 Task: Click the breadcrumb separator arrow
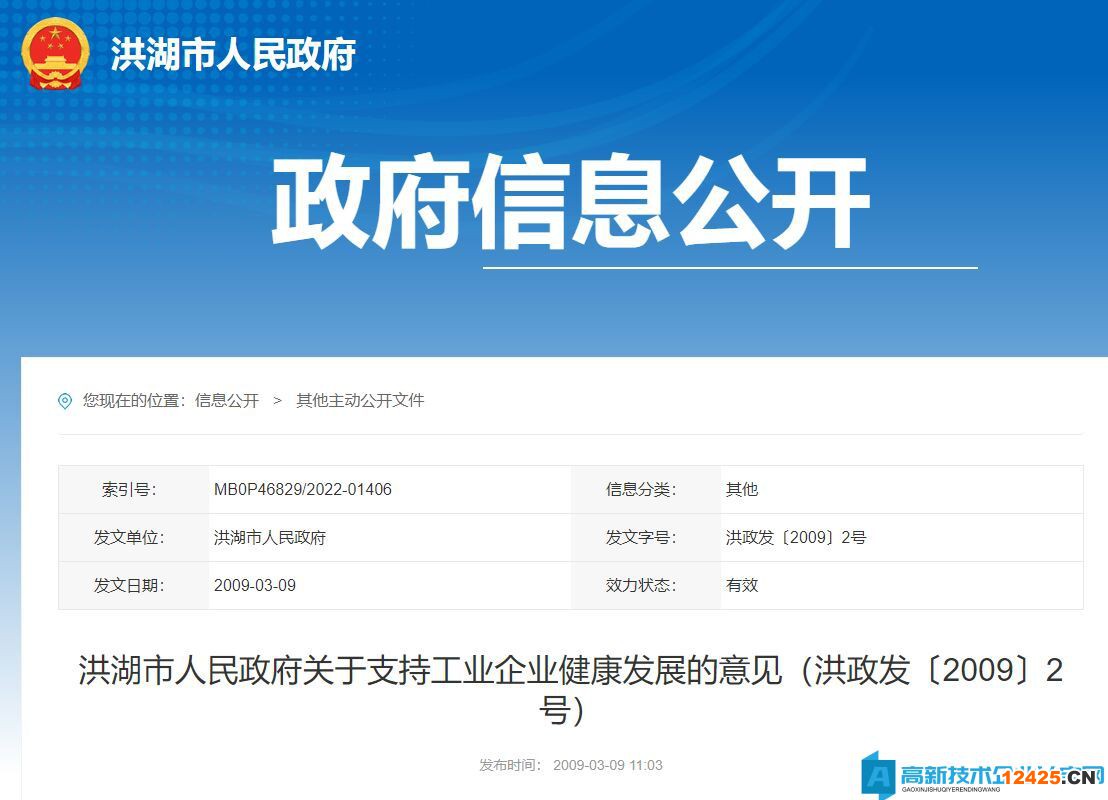coord(278,400)
